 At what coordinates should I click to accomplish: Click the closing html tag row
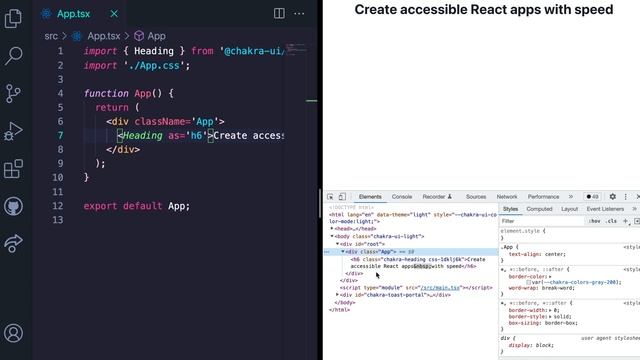(x=340, y=310)
